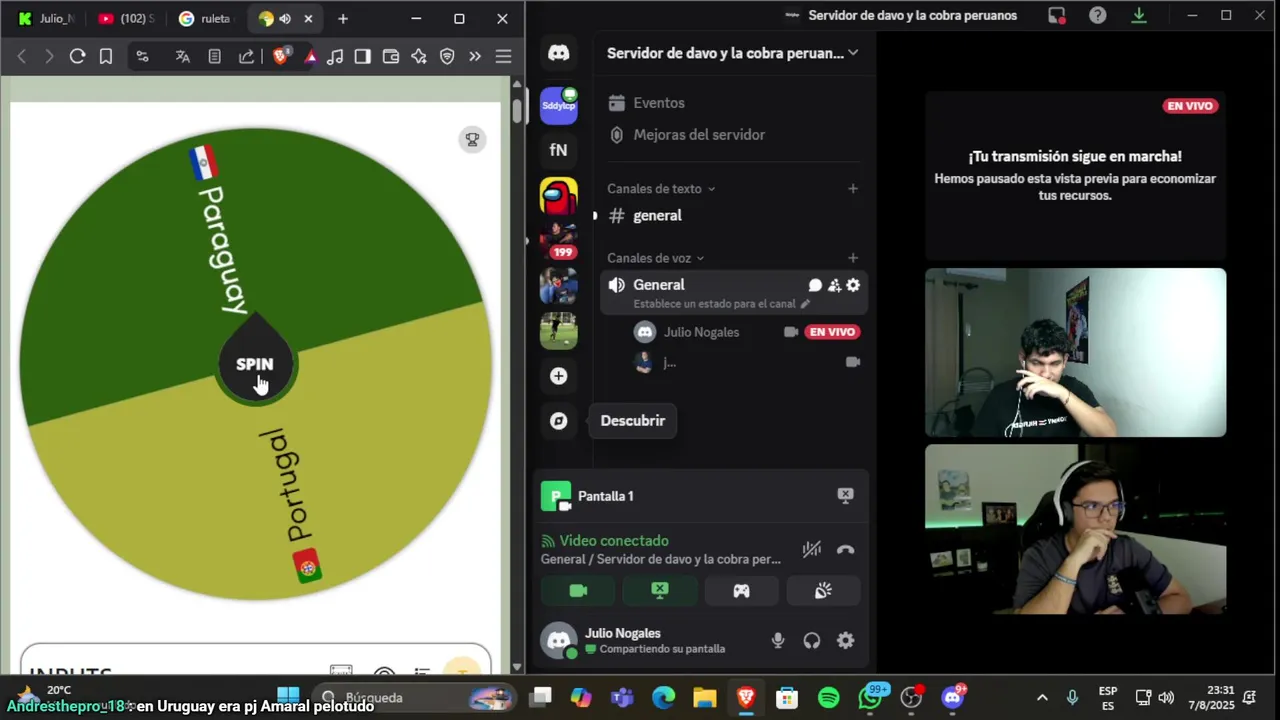
Task: Open the soundboard button
Action: pos(823,591)
